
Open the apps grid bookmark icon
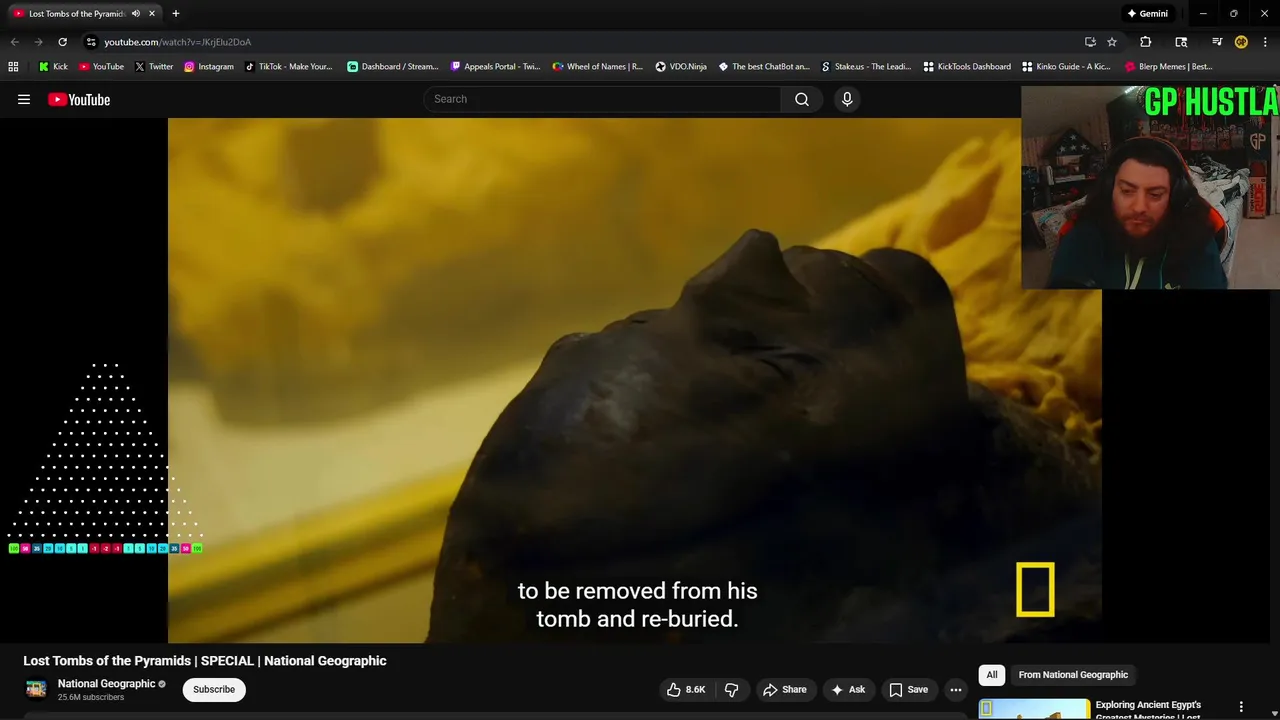tap(13, 67)
